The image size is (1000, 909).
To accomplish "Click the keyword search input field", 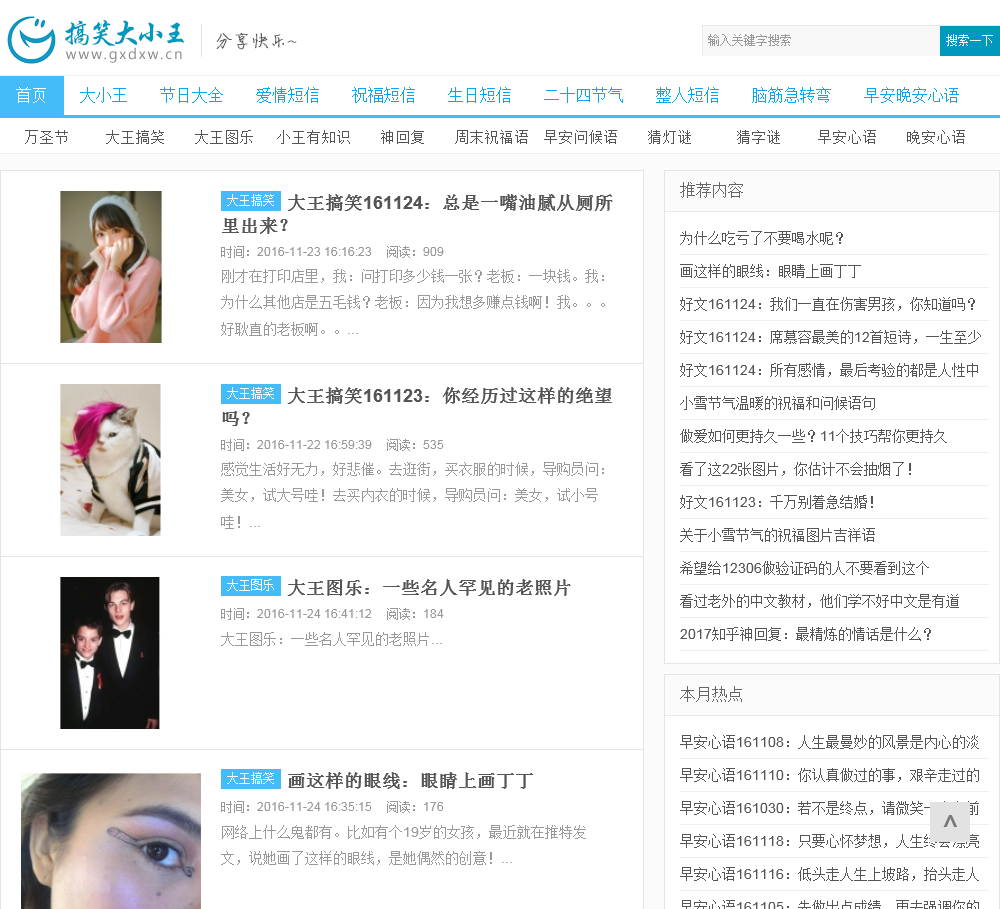I will [x=820, y=41].
